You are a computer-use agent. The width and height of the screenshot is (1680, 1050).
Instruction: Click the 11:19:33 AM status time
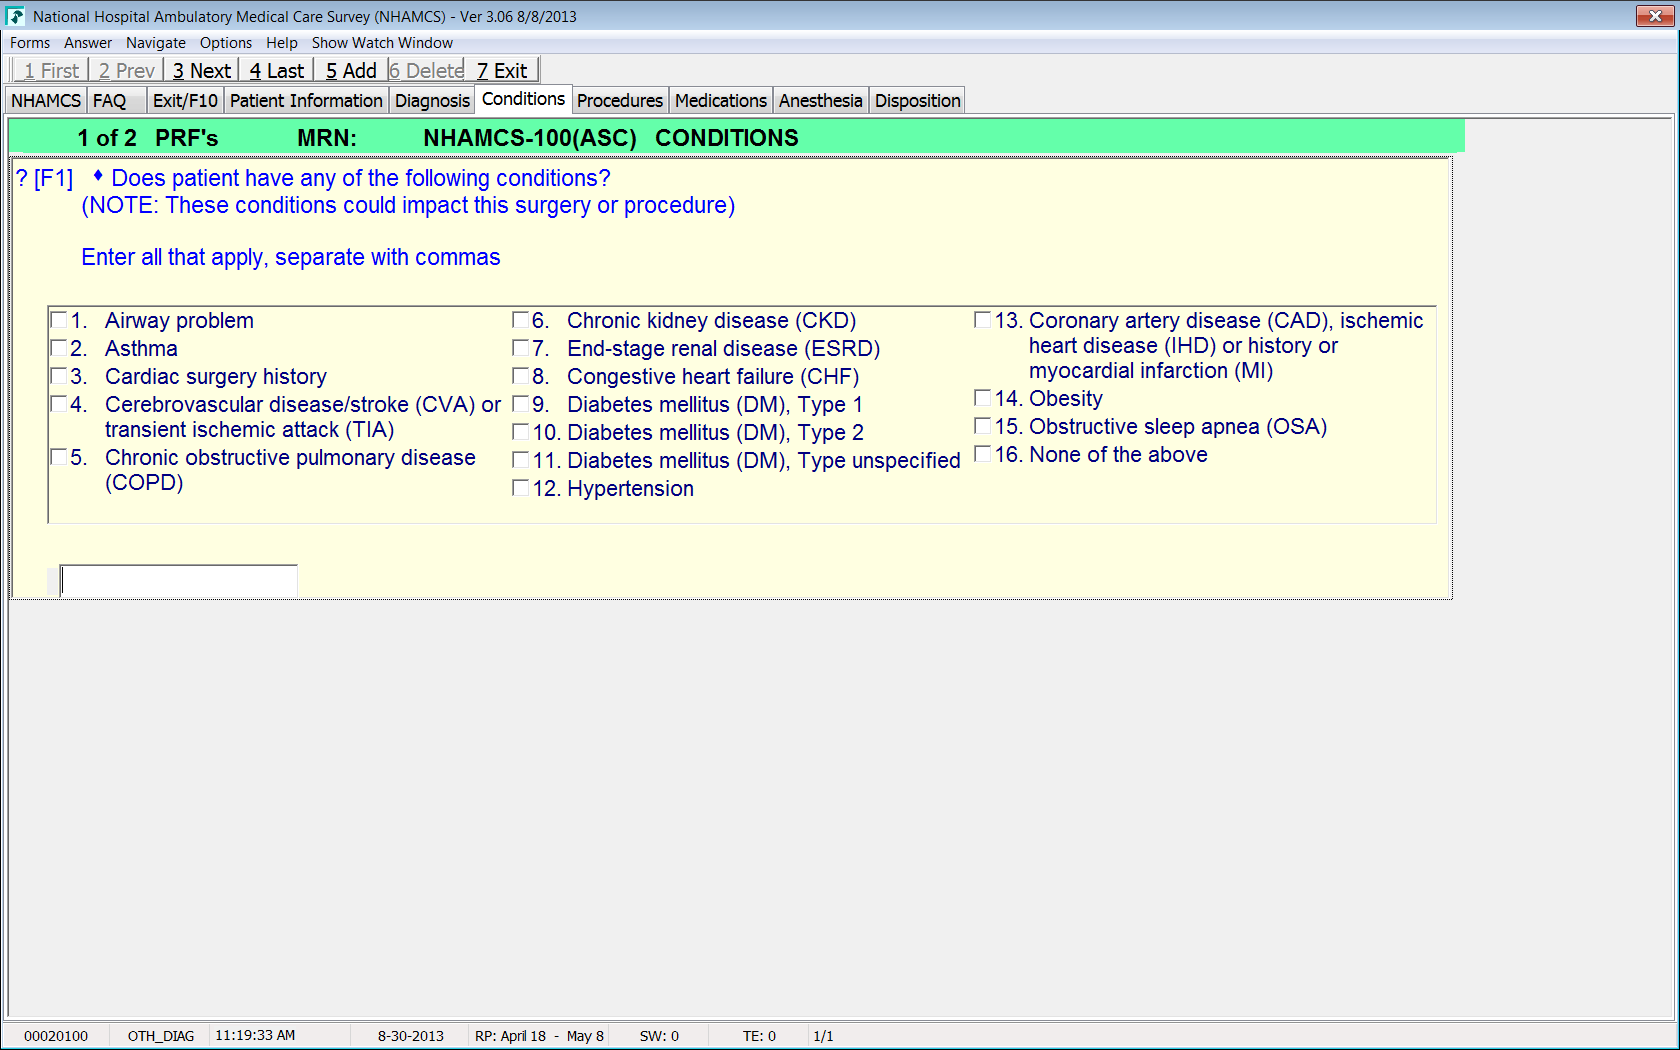click(x=255, y=1036)
